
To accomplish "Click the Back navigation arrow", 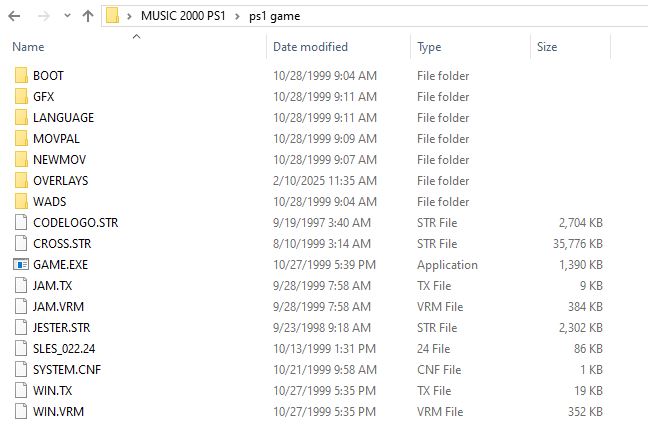I will (x=14, y=16).
